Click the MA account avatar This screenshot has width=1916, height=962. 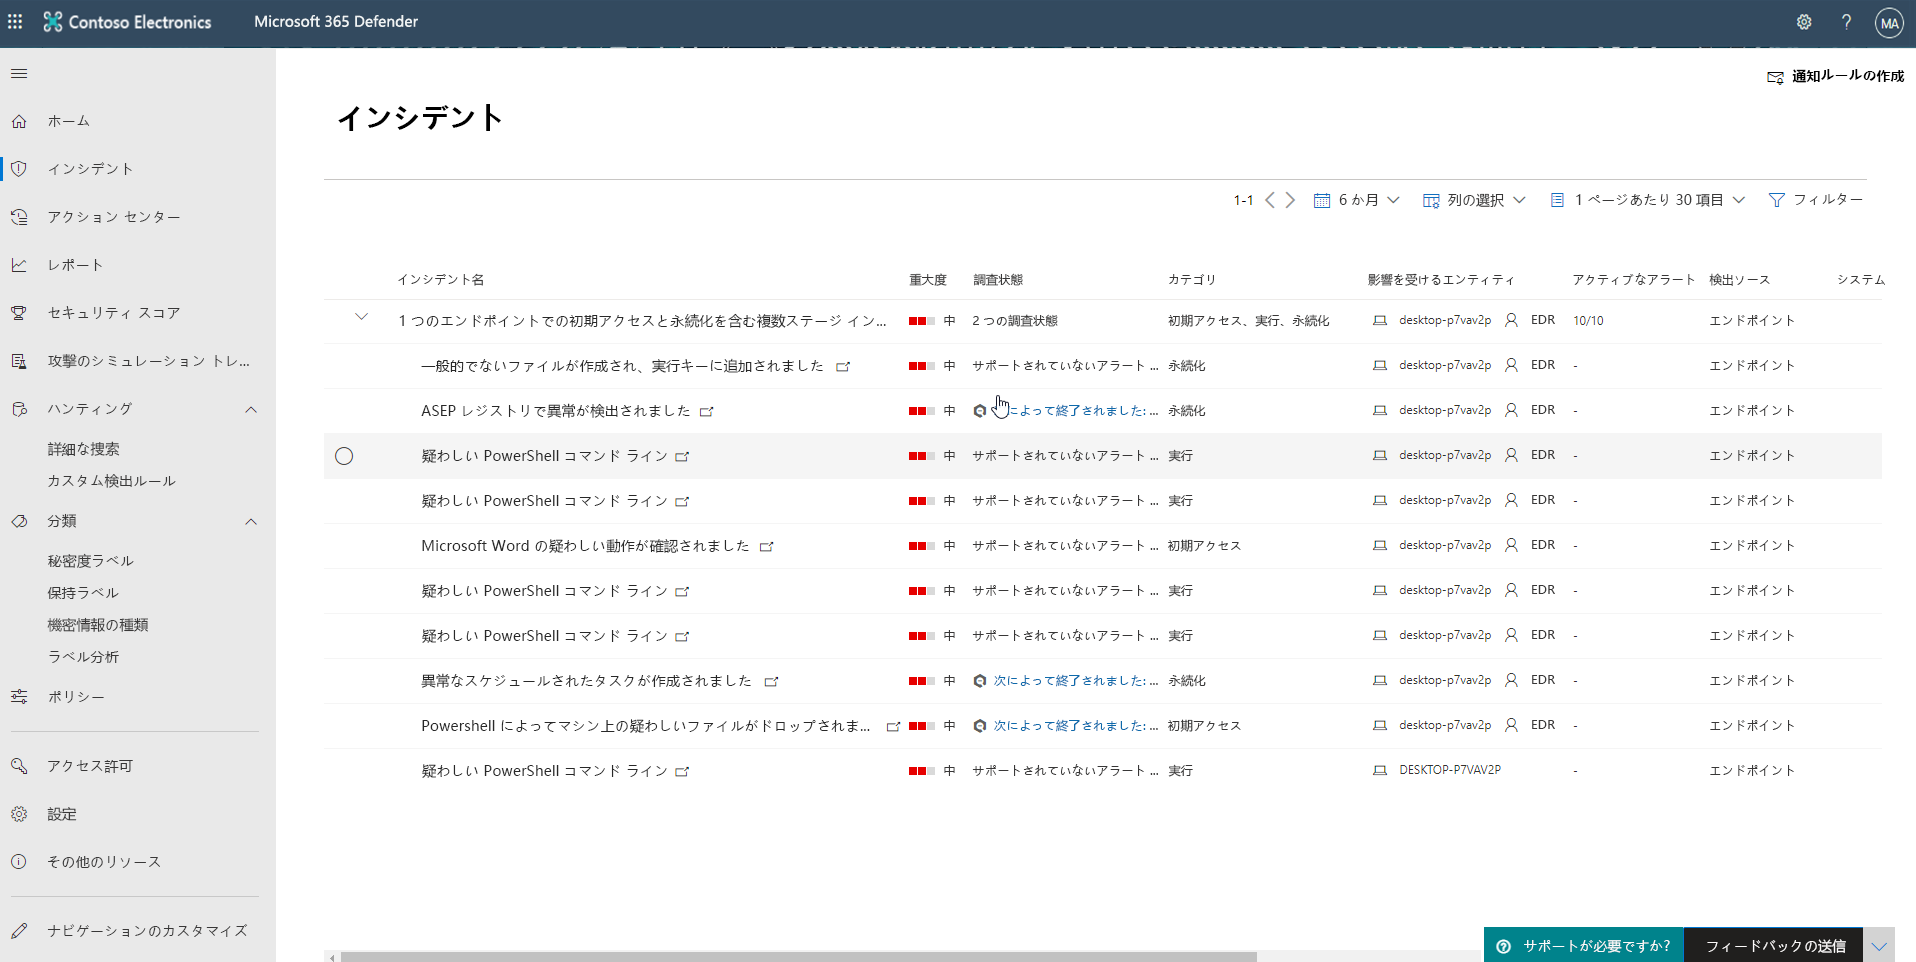tap(1889, 21)
